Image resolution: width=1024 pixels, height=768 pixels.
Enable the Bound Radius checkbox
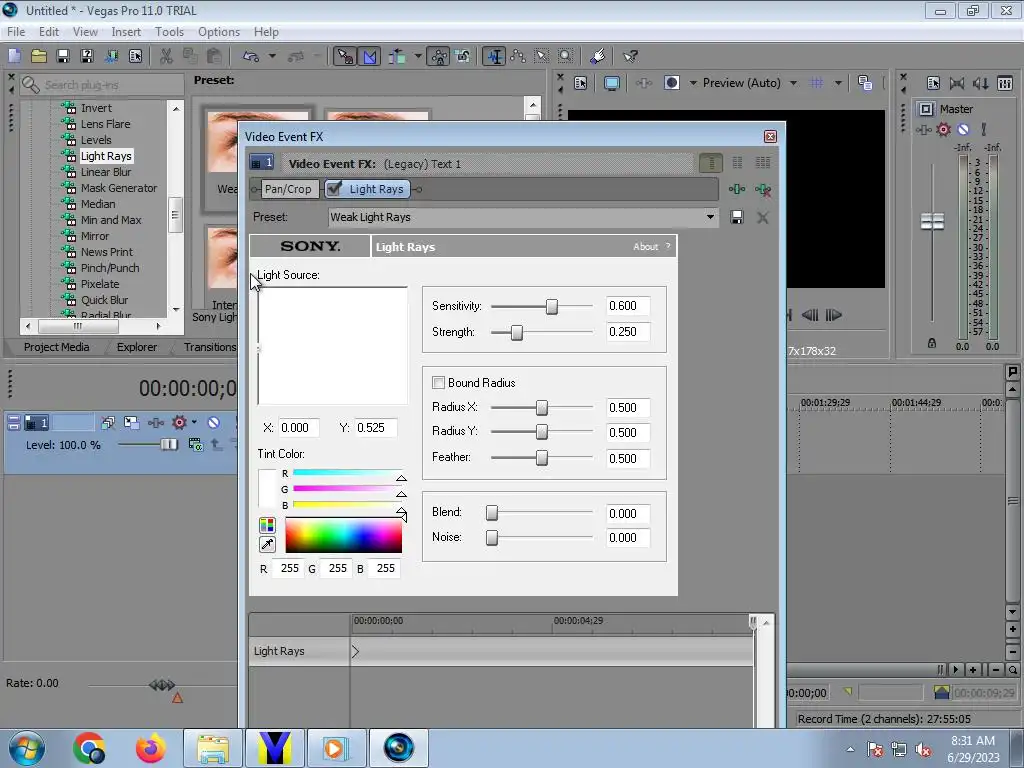tap(438, 383)
